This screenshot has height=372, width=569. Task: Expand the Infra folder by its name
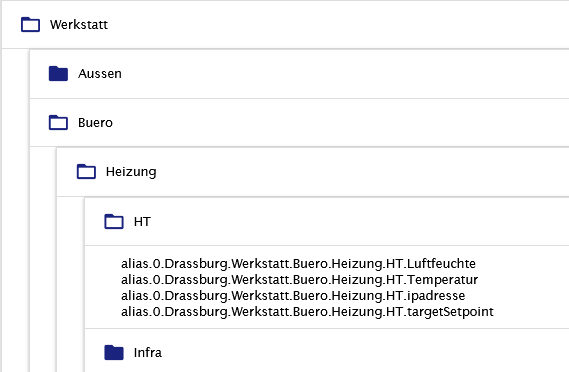point(148,352)
